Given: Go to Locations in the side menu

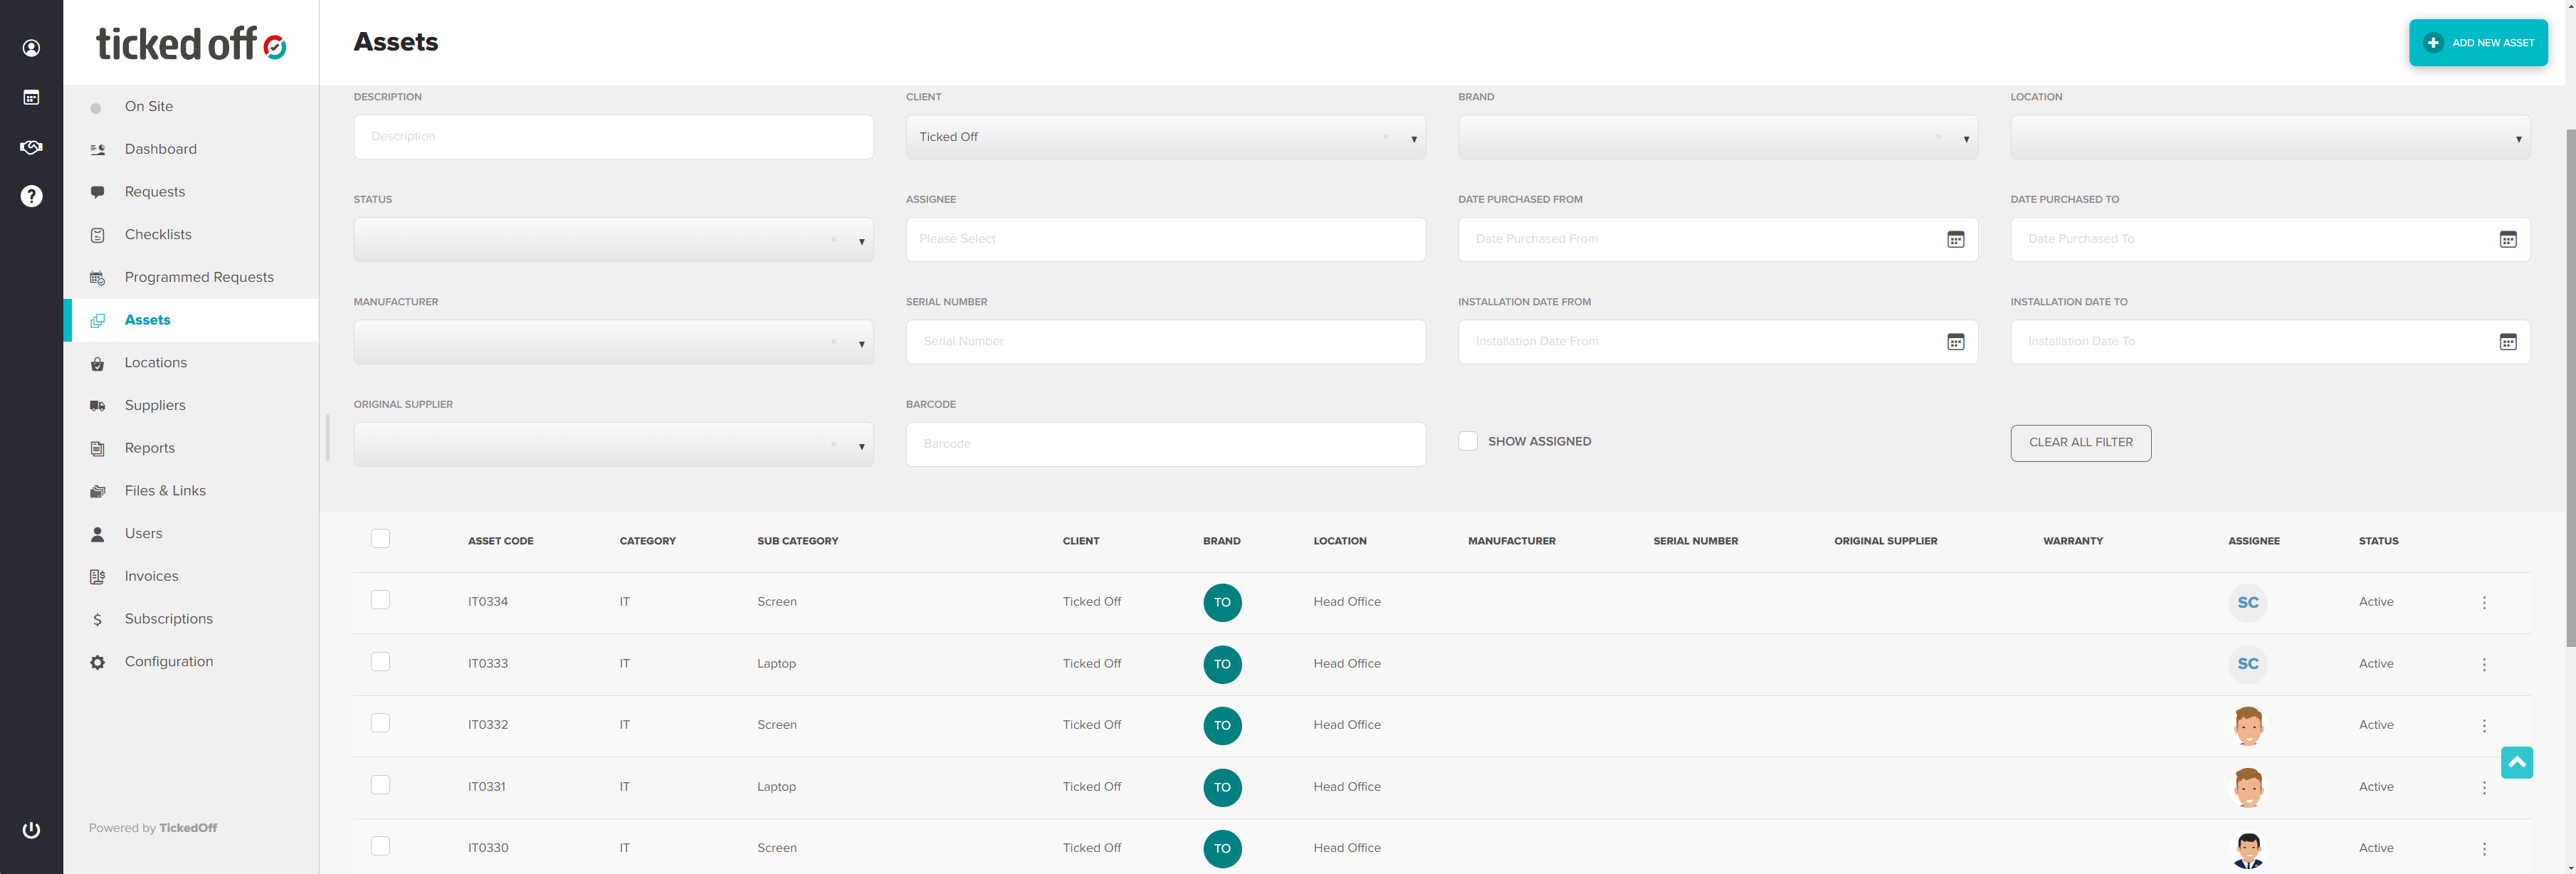Looking at the screenshot, I should coord(155,363).
